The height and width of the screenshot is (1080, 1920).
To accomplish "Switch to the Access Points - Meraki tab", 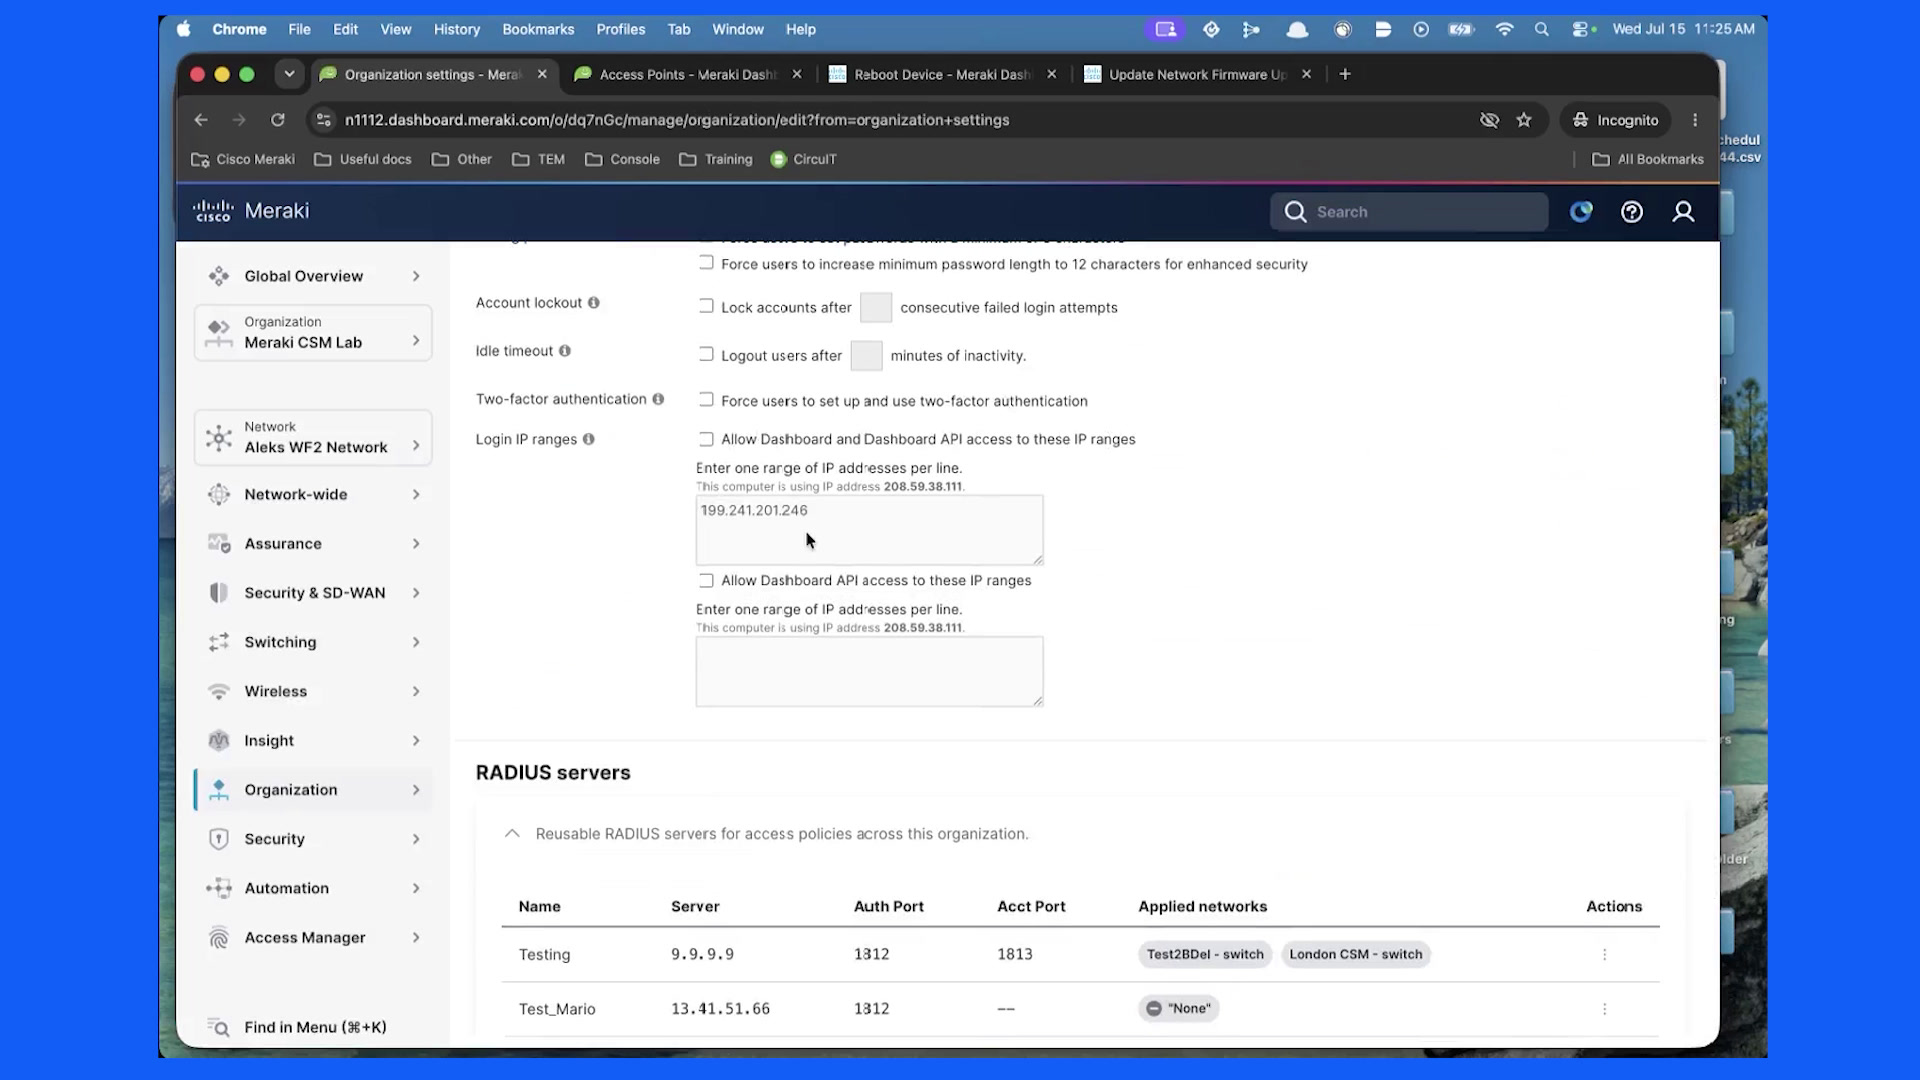I will [x=687, y=74].
